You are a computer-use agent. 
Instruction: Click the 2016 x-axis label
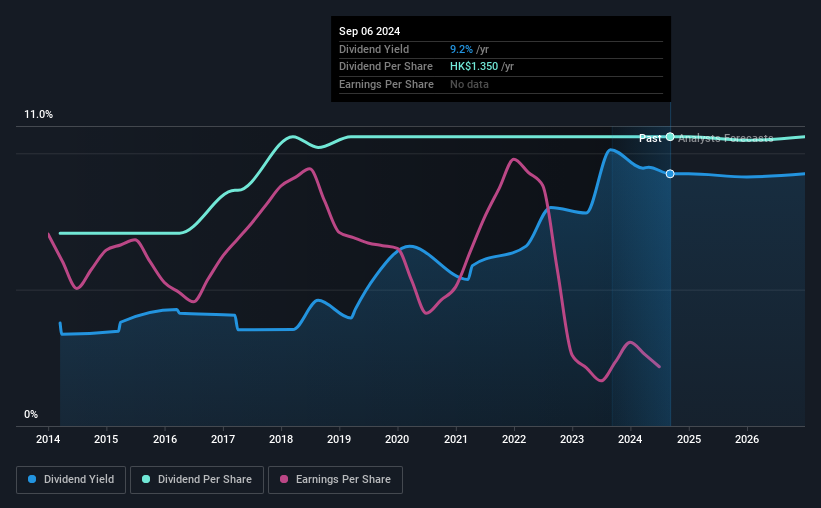click(x=165, y=439)
